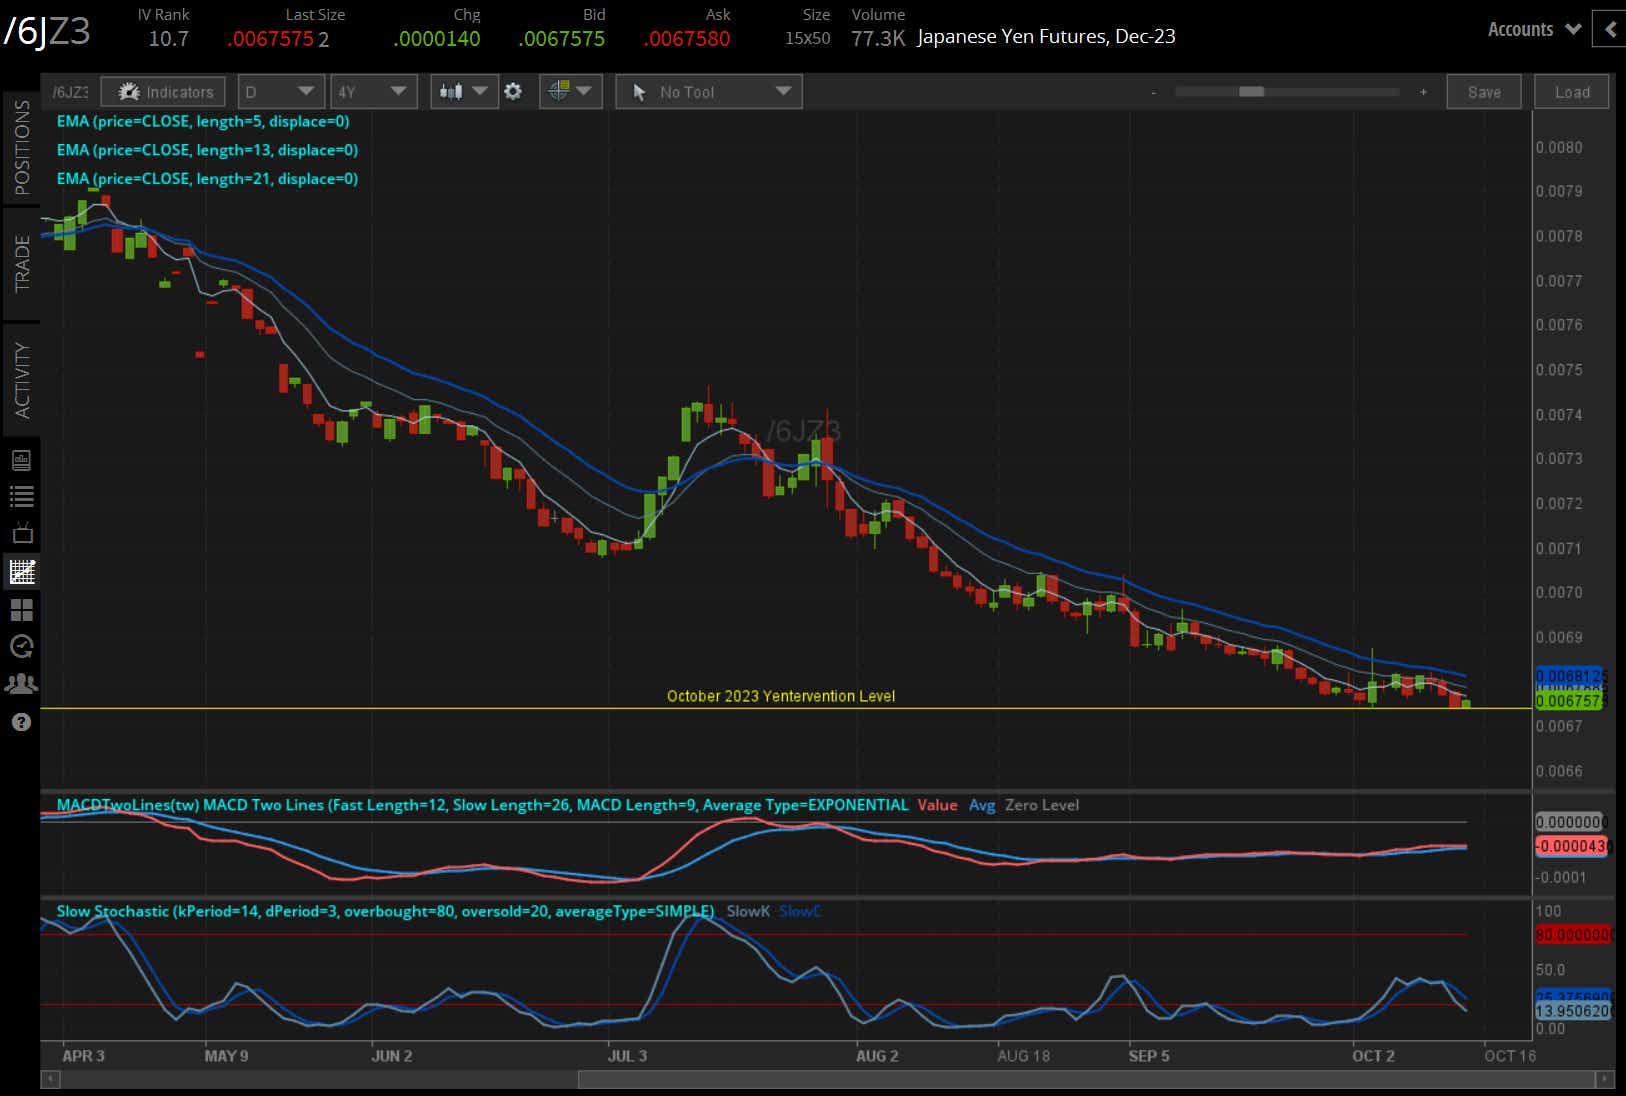Screen dimensions: 1626x1096
Task: Select the charts grid icon in sidebar
Action: coord(21,572)
